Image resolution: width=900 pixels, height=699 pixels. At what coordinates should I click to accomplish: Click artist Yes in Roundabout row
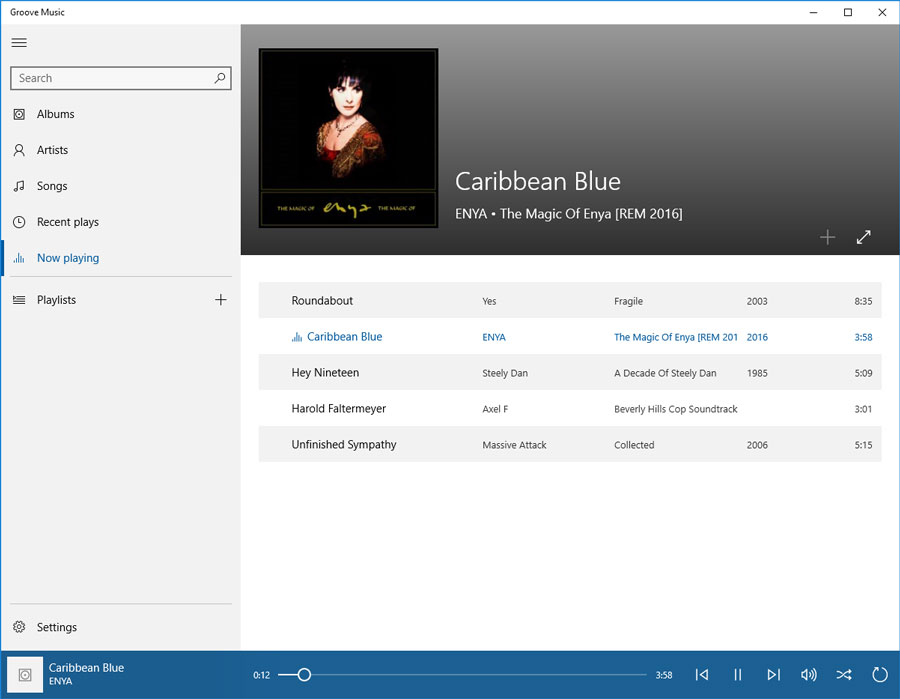[x=489, y=301]
